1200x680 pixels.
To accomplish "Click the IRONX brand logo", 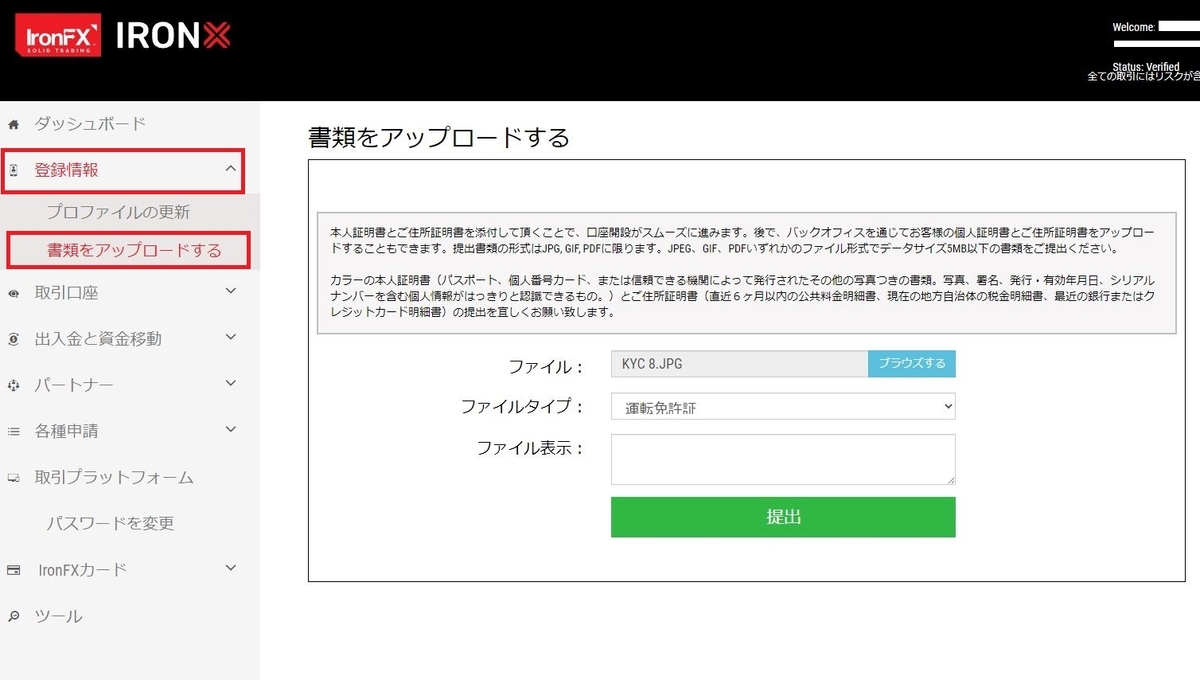I will coord(173,36).
